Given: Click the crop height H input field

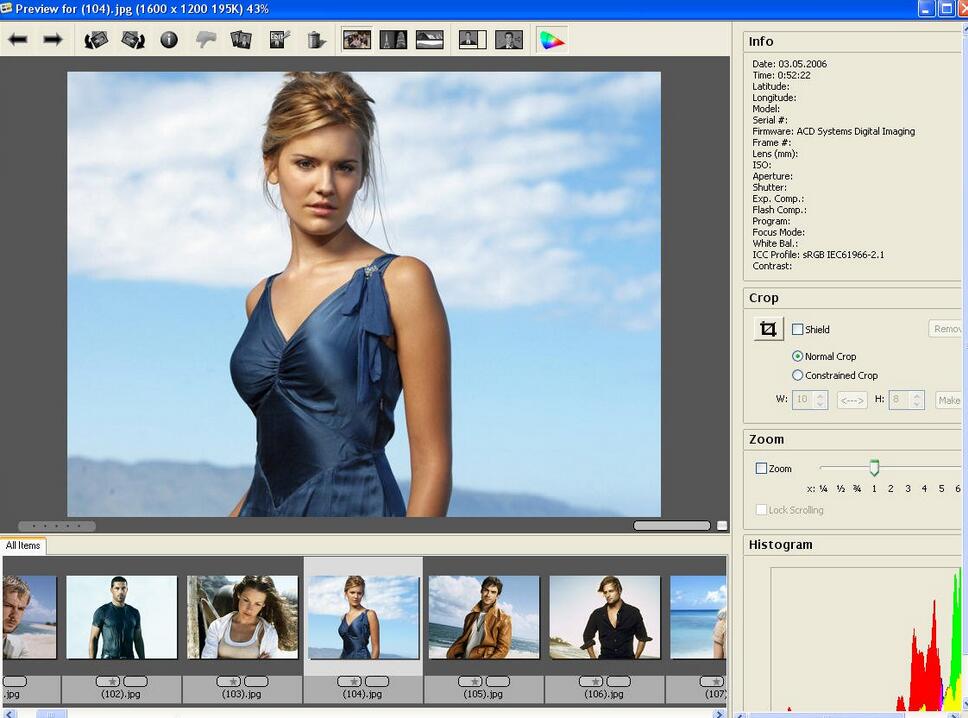Looking at the screenshot, I should tap(901, 399).
